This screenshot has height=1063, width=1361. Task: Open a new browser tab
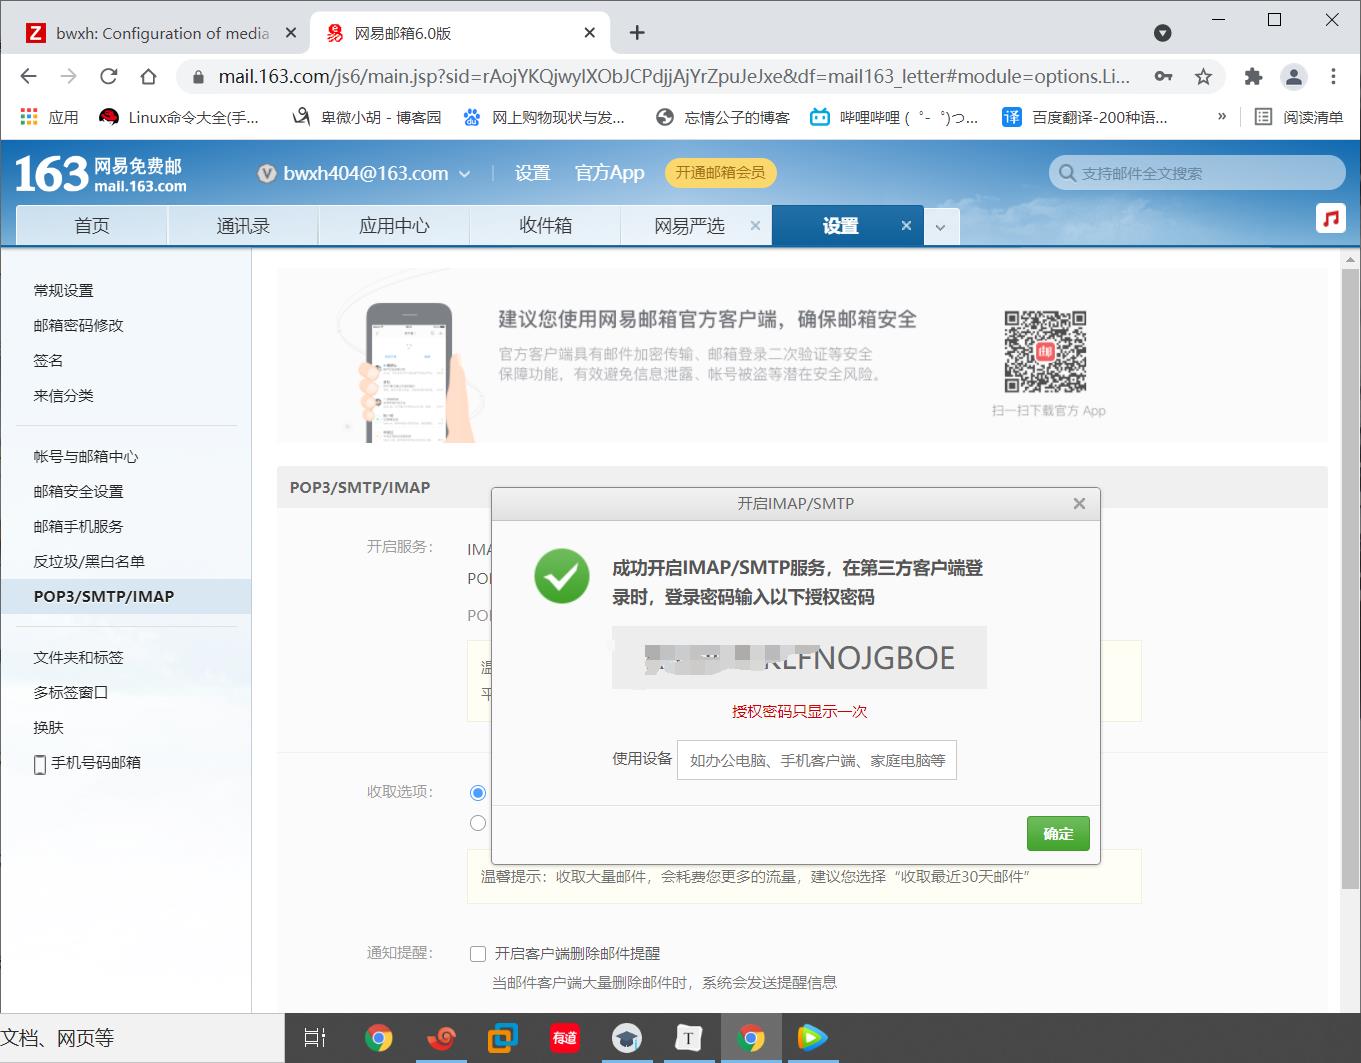click(x=637, y=33)
